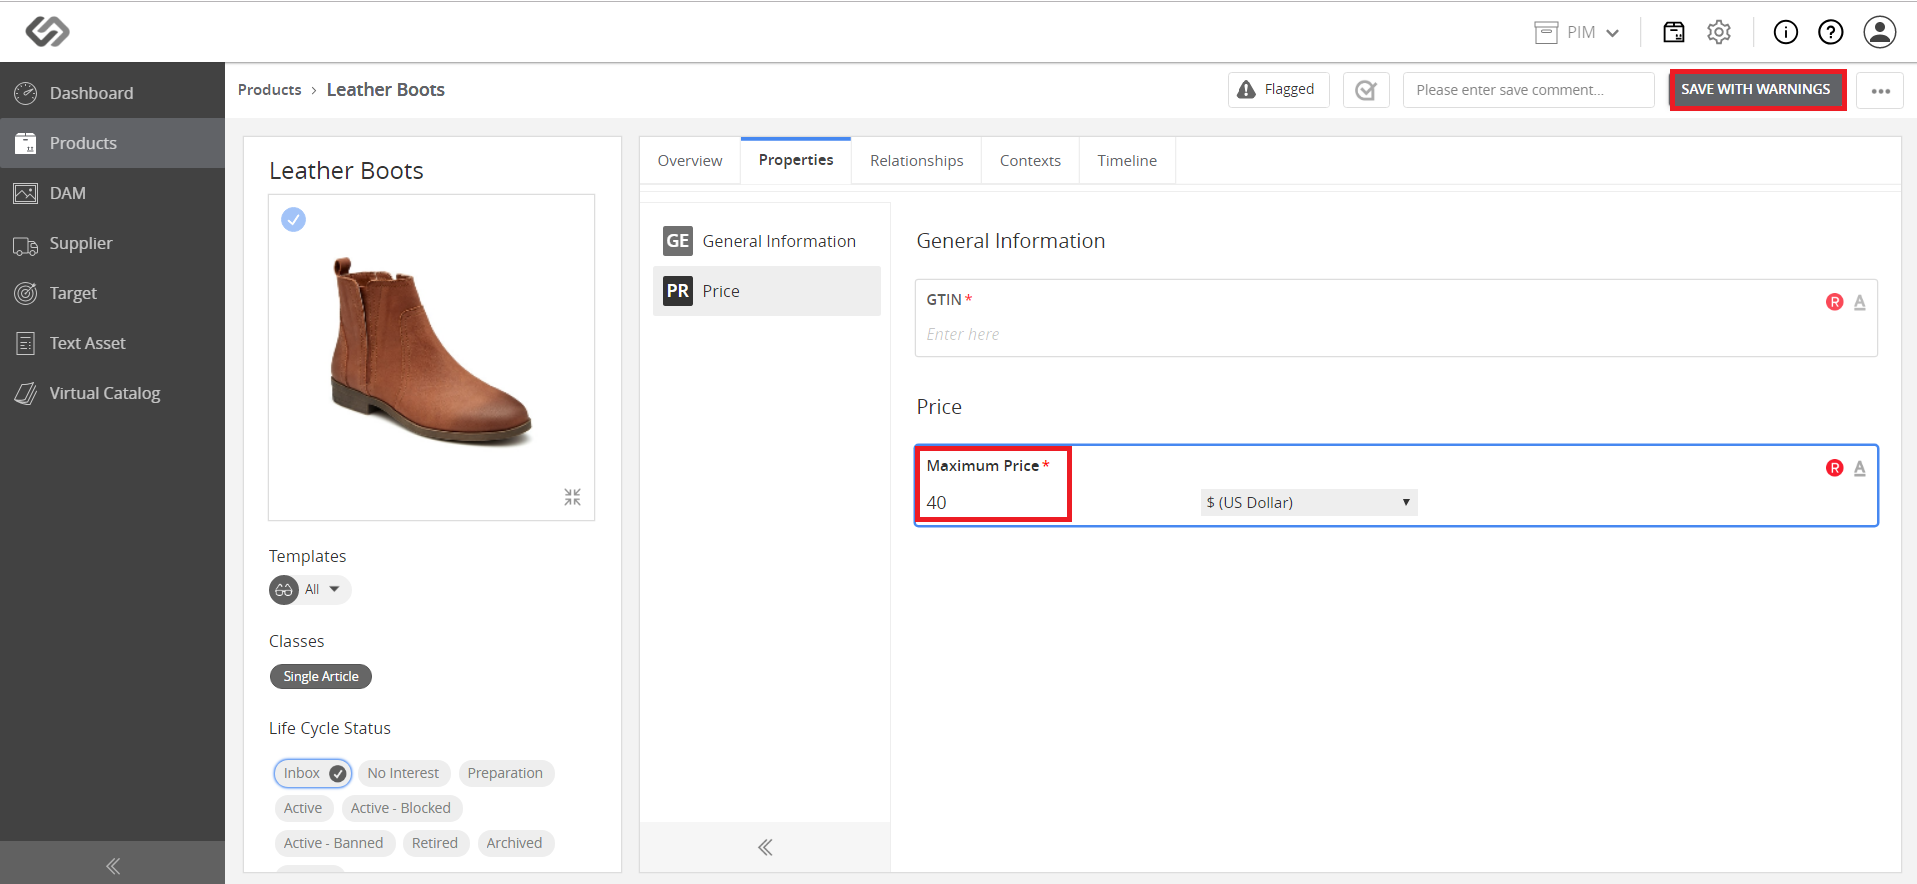Select the Retired life cycle status
1917x884 pixels.
click(x=435, y=843)
